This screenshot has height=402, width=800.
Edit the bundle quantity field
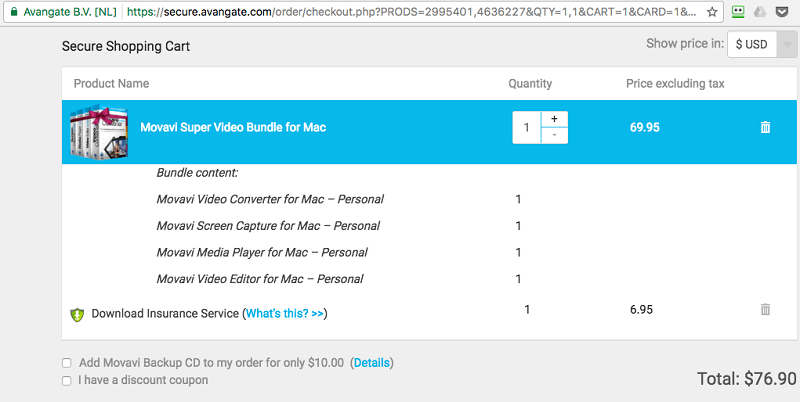[527, 128]
